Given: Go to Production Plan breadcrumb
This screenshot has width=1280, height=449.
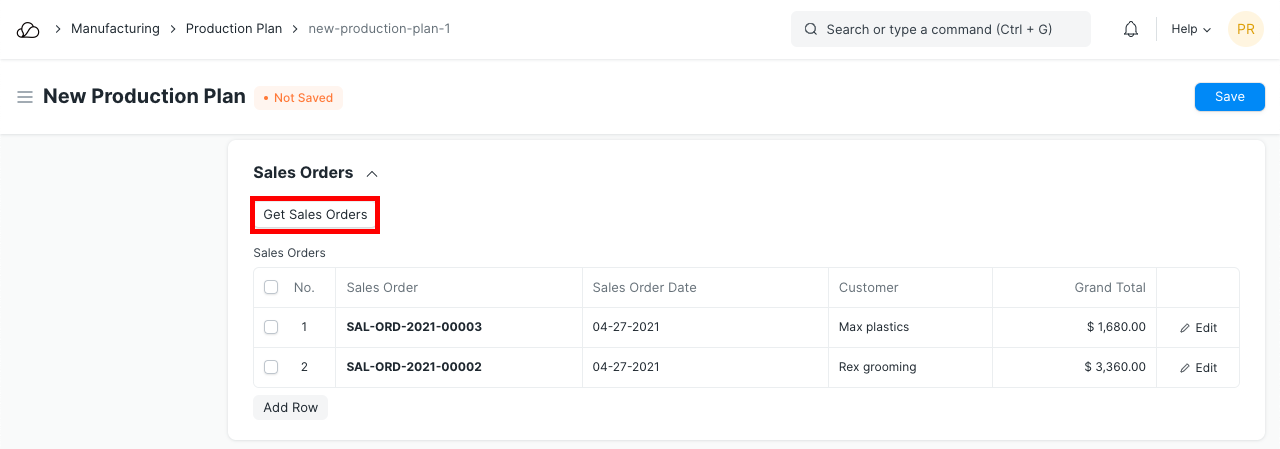Looking at the screenshot, I should [x=234, y=29].
